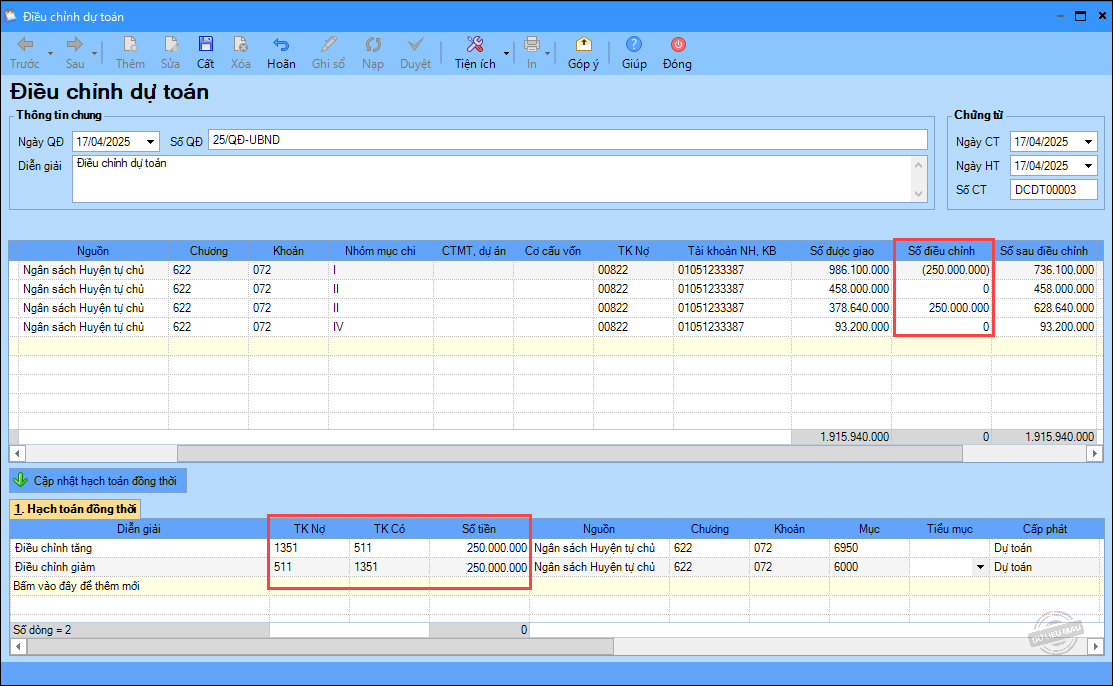Click the In print icon

(532, 45)
